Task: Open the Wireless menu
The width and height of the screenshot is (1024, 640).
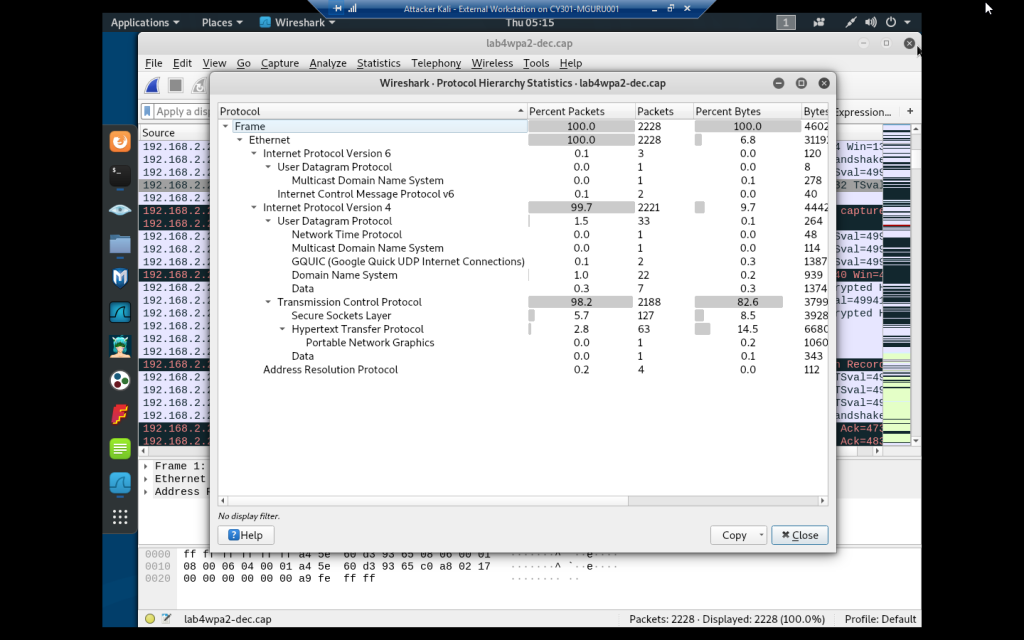Action: [x=492, y=63]
